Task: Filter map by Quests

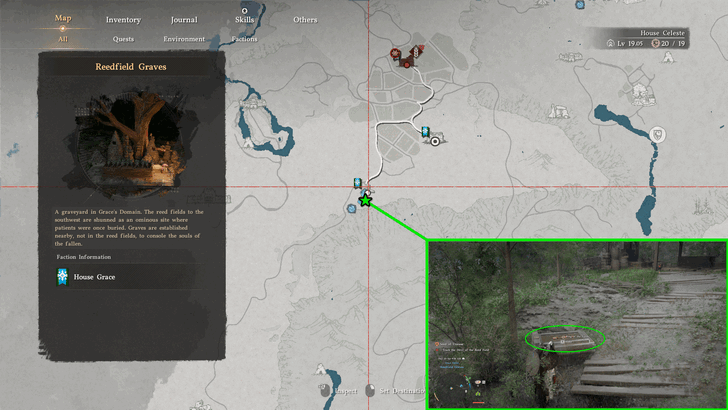Action: [123, 40]
